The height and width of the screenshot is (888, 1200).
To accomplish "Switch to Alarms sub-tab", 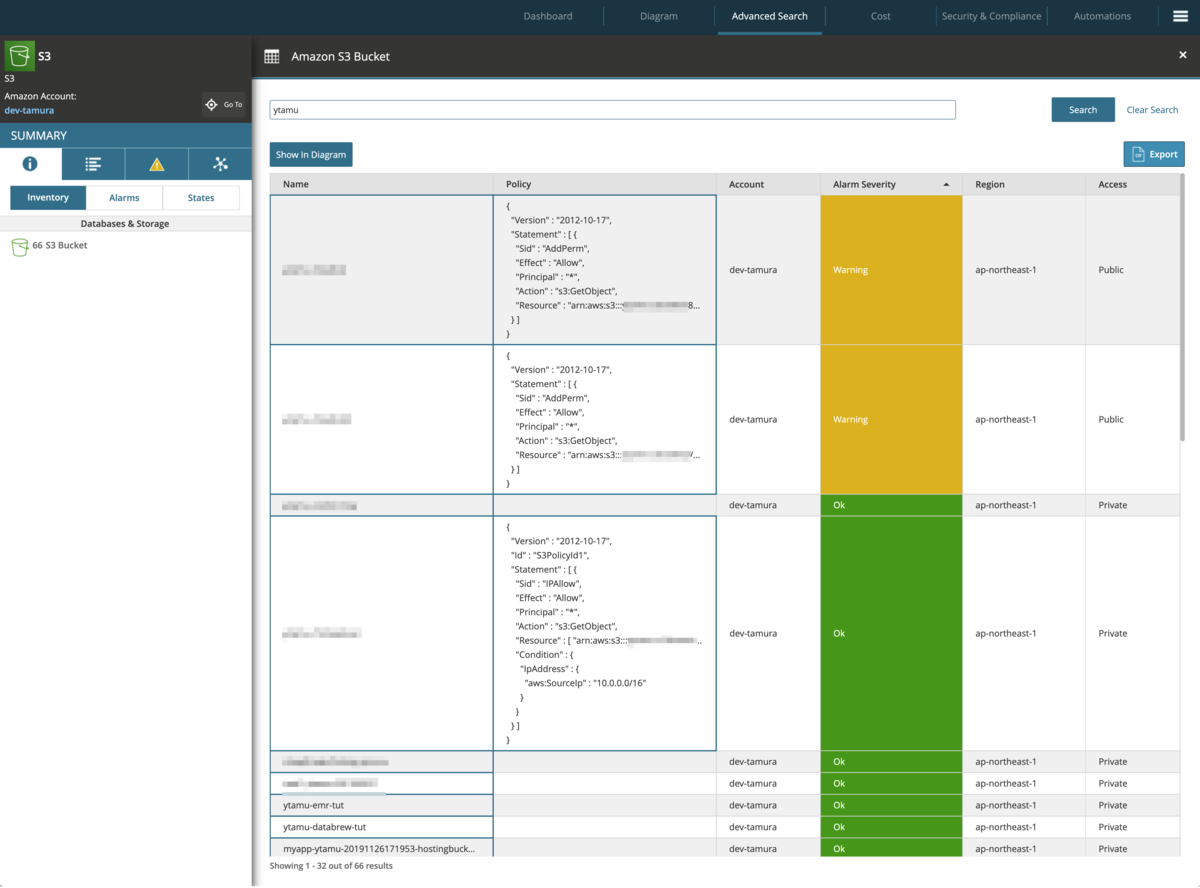I will 124,198.
